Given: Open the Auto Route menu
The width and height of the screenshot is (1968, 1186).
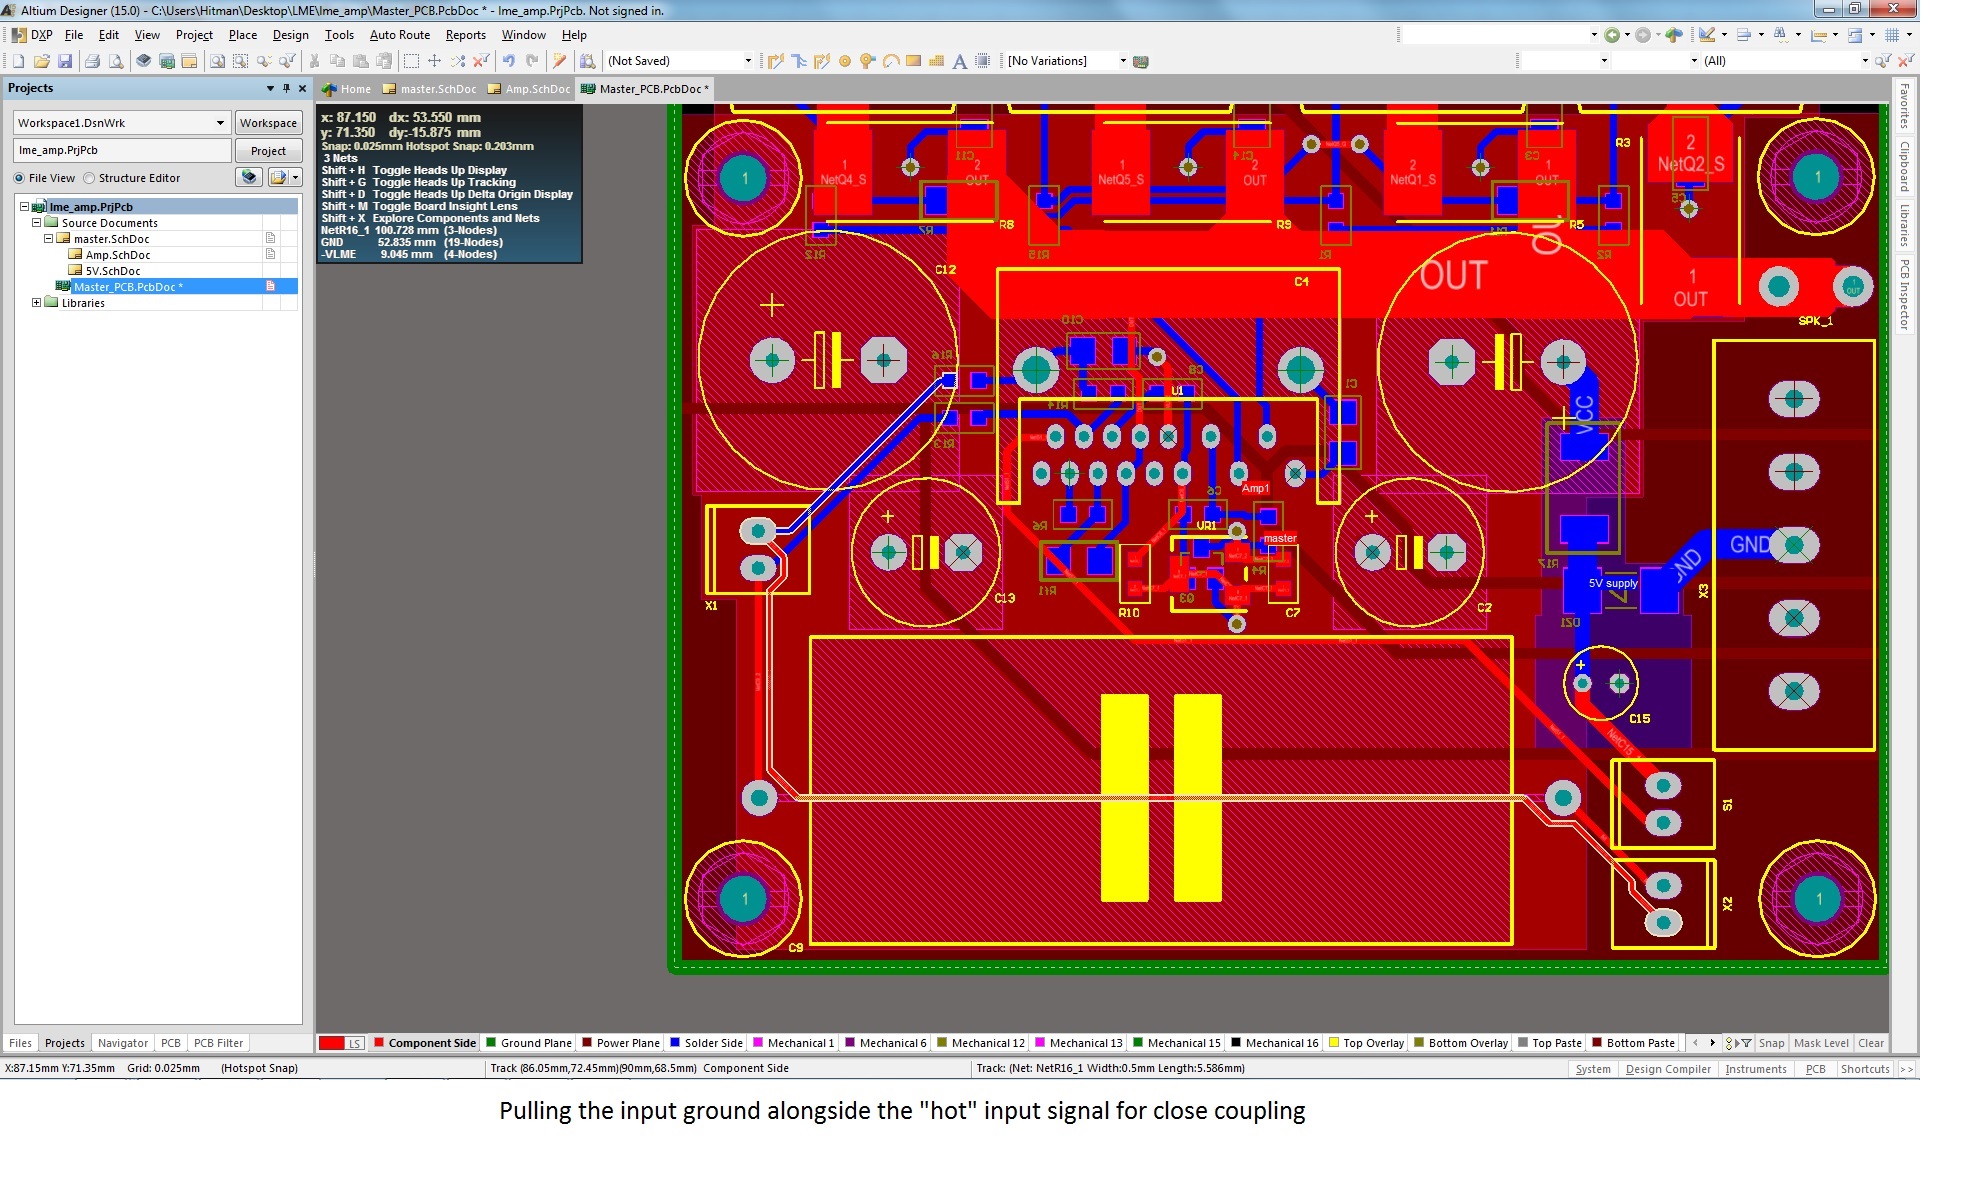Looking at the screenshot, I should pos(399,35).
